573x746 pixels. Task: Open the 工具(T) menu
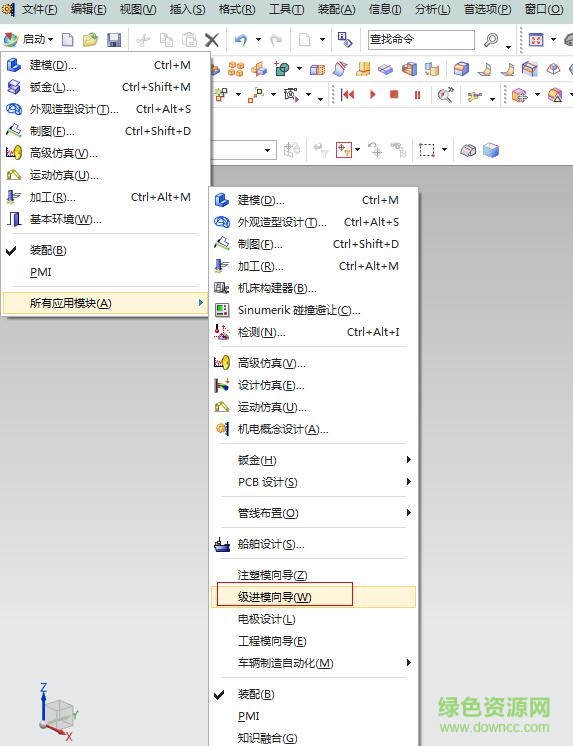pyautogui.click(x=286, y=9)
